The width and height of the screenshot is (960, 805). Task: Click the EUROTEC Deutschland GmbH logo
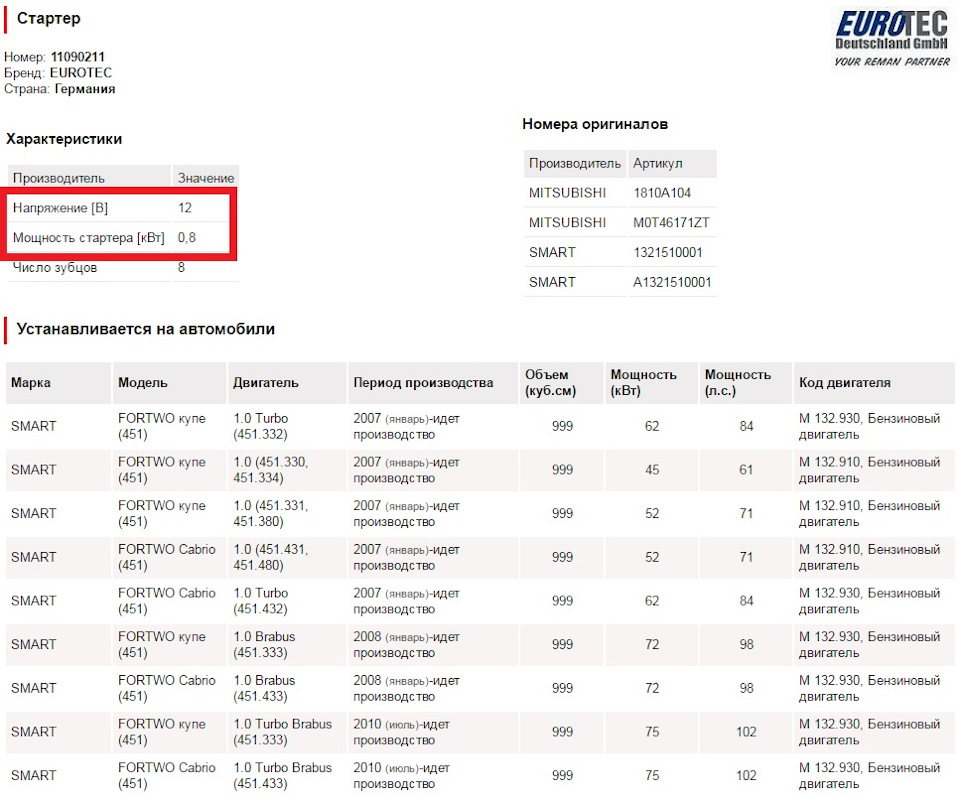click(891, 38)
